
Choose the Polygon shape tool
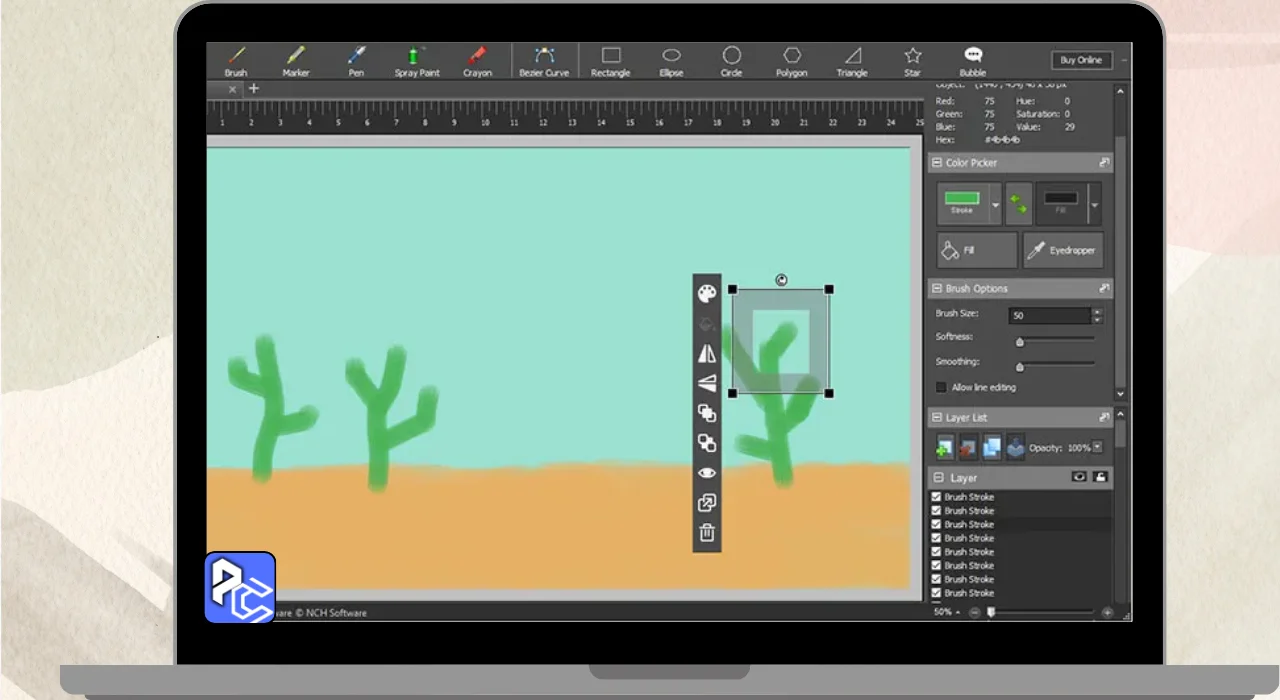pyautogui.click(x=792, y=61)
